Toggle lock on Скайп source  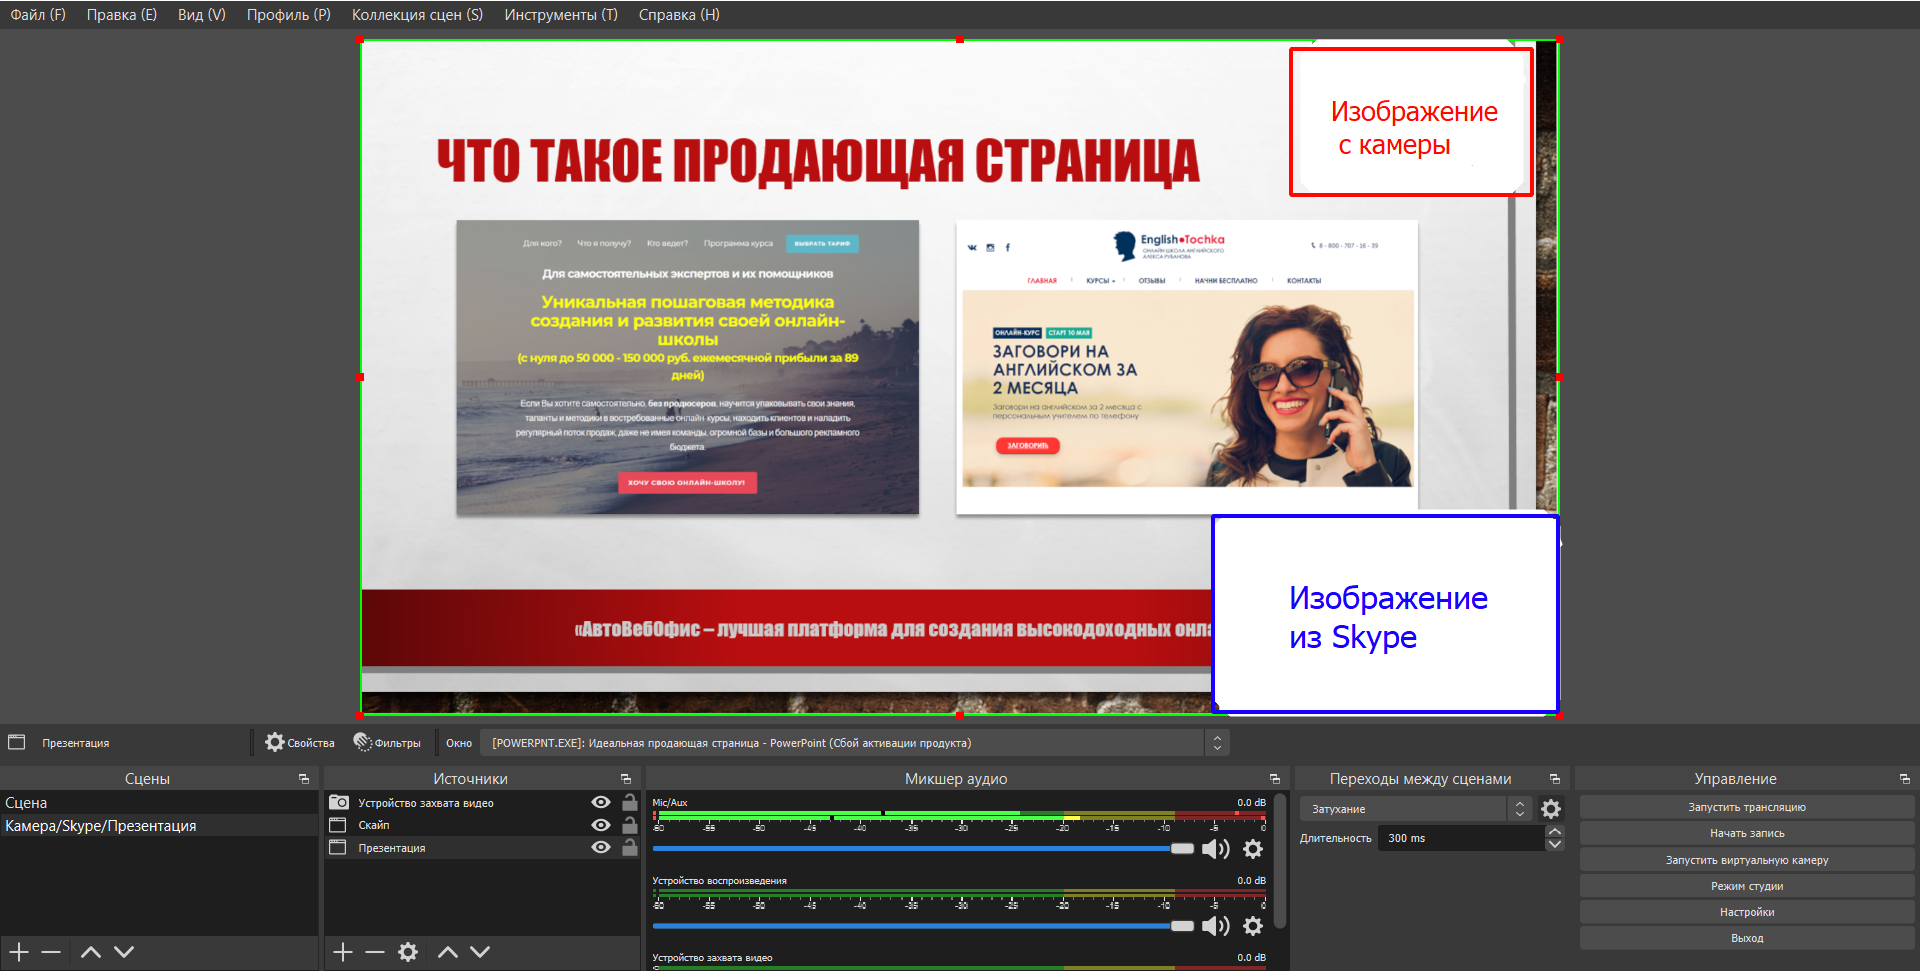pyautogui.click(x=630, y=825)
